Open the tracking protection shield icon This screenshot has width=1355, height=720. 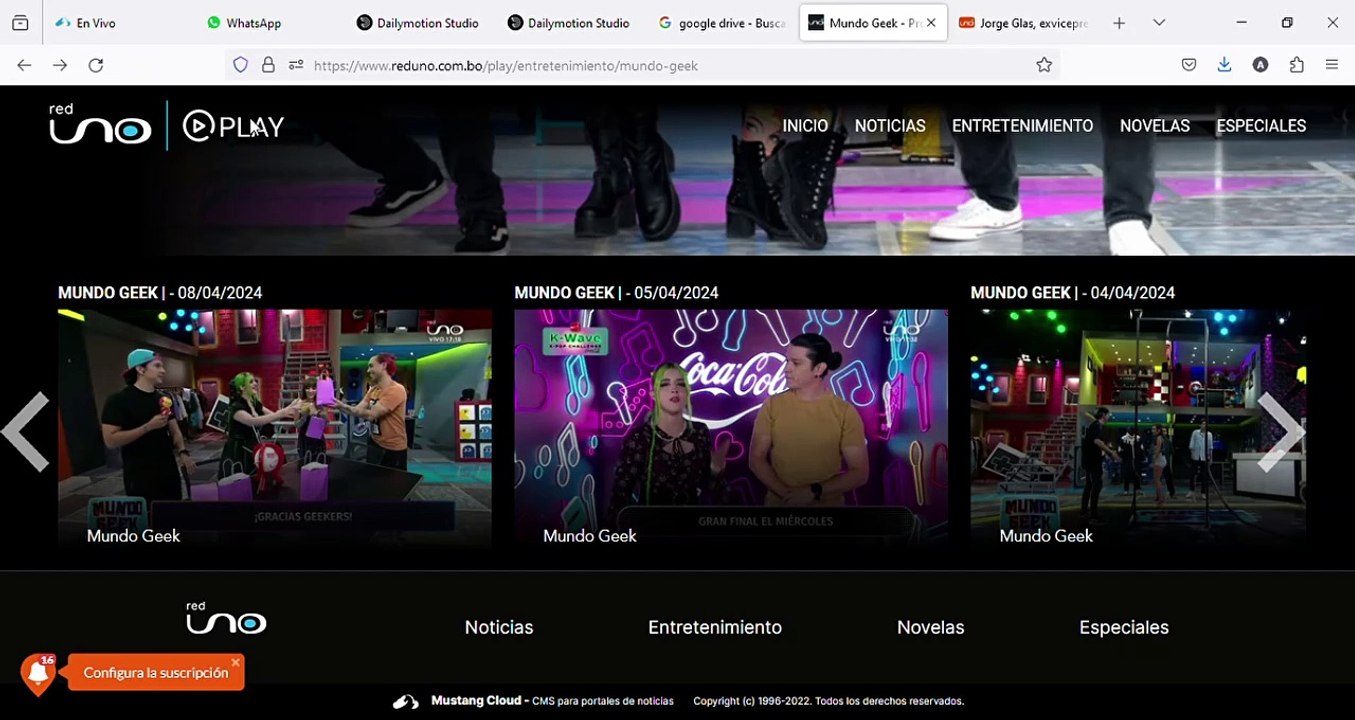(240, 65)
